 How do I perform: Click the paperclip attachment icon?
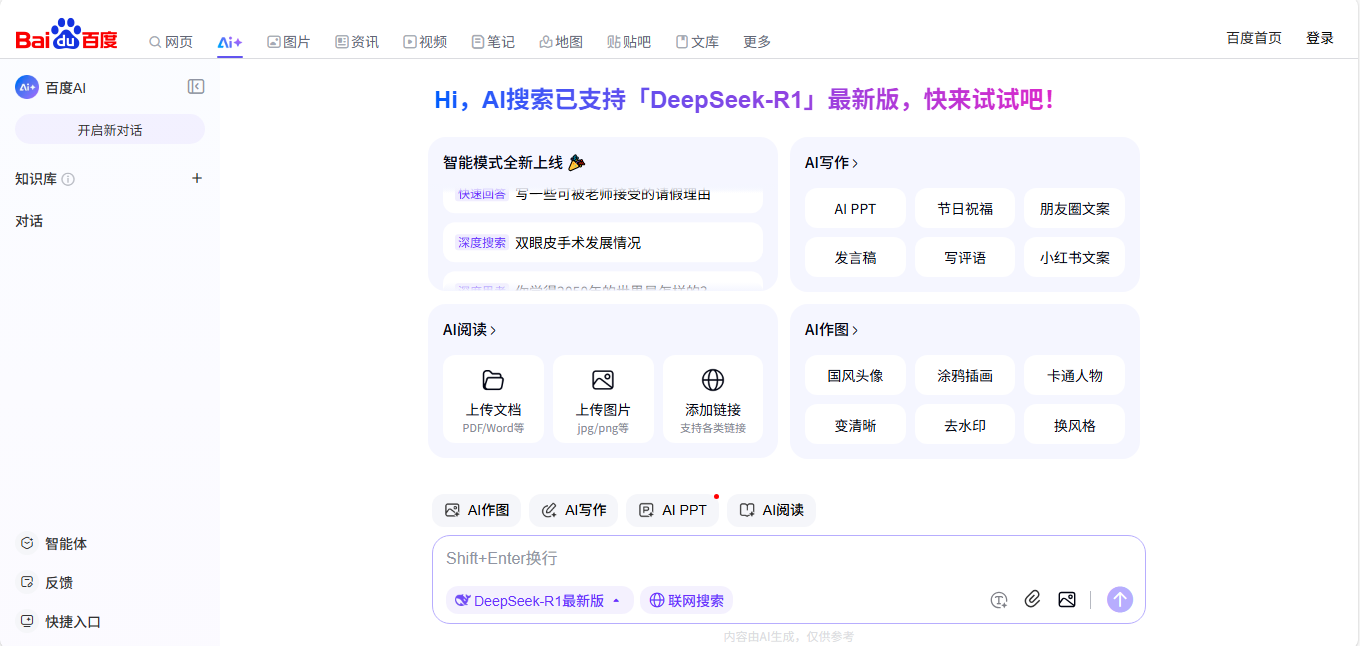[x=1033, y=600]
